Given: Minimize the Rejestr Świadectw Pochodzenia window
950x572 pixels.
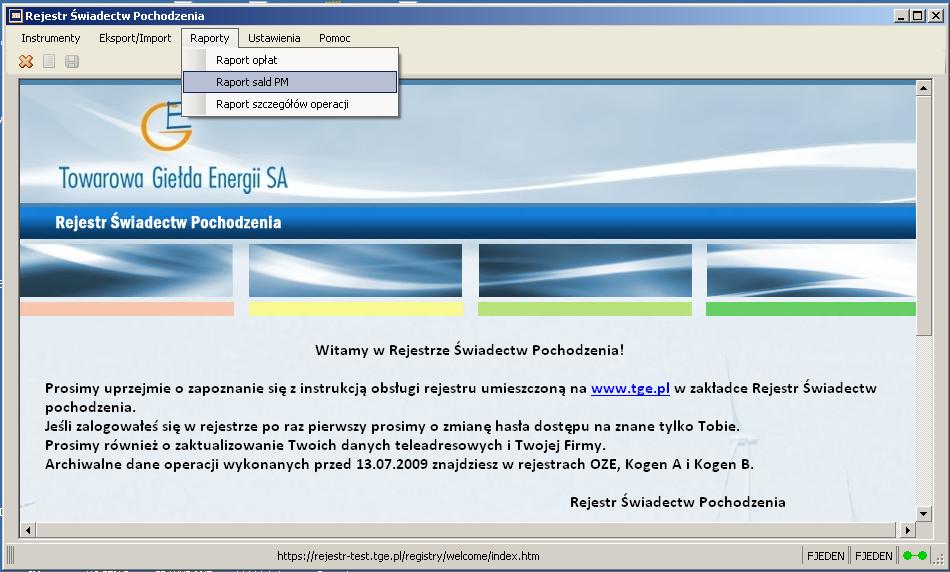Looking at the screenshot, I should [x=902, y=16].
